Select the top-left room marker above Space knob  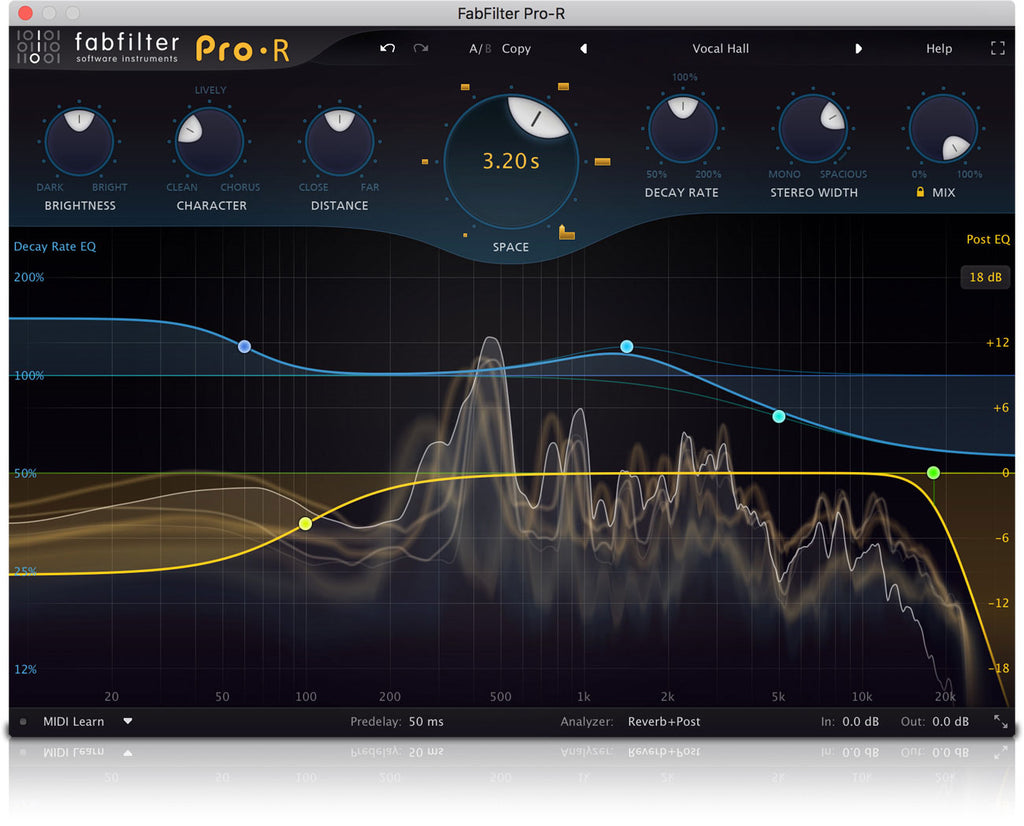click(x=465, y=87)
